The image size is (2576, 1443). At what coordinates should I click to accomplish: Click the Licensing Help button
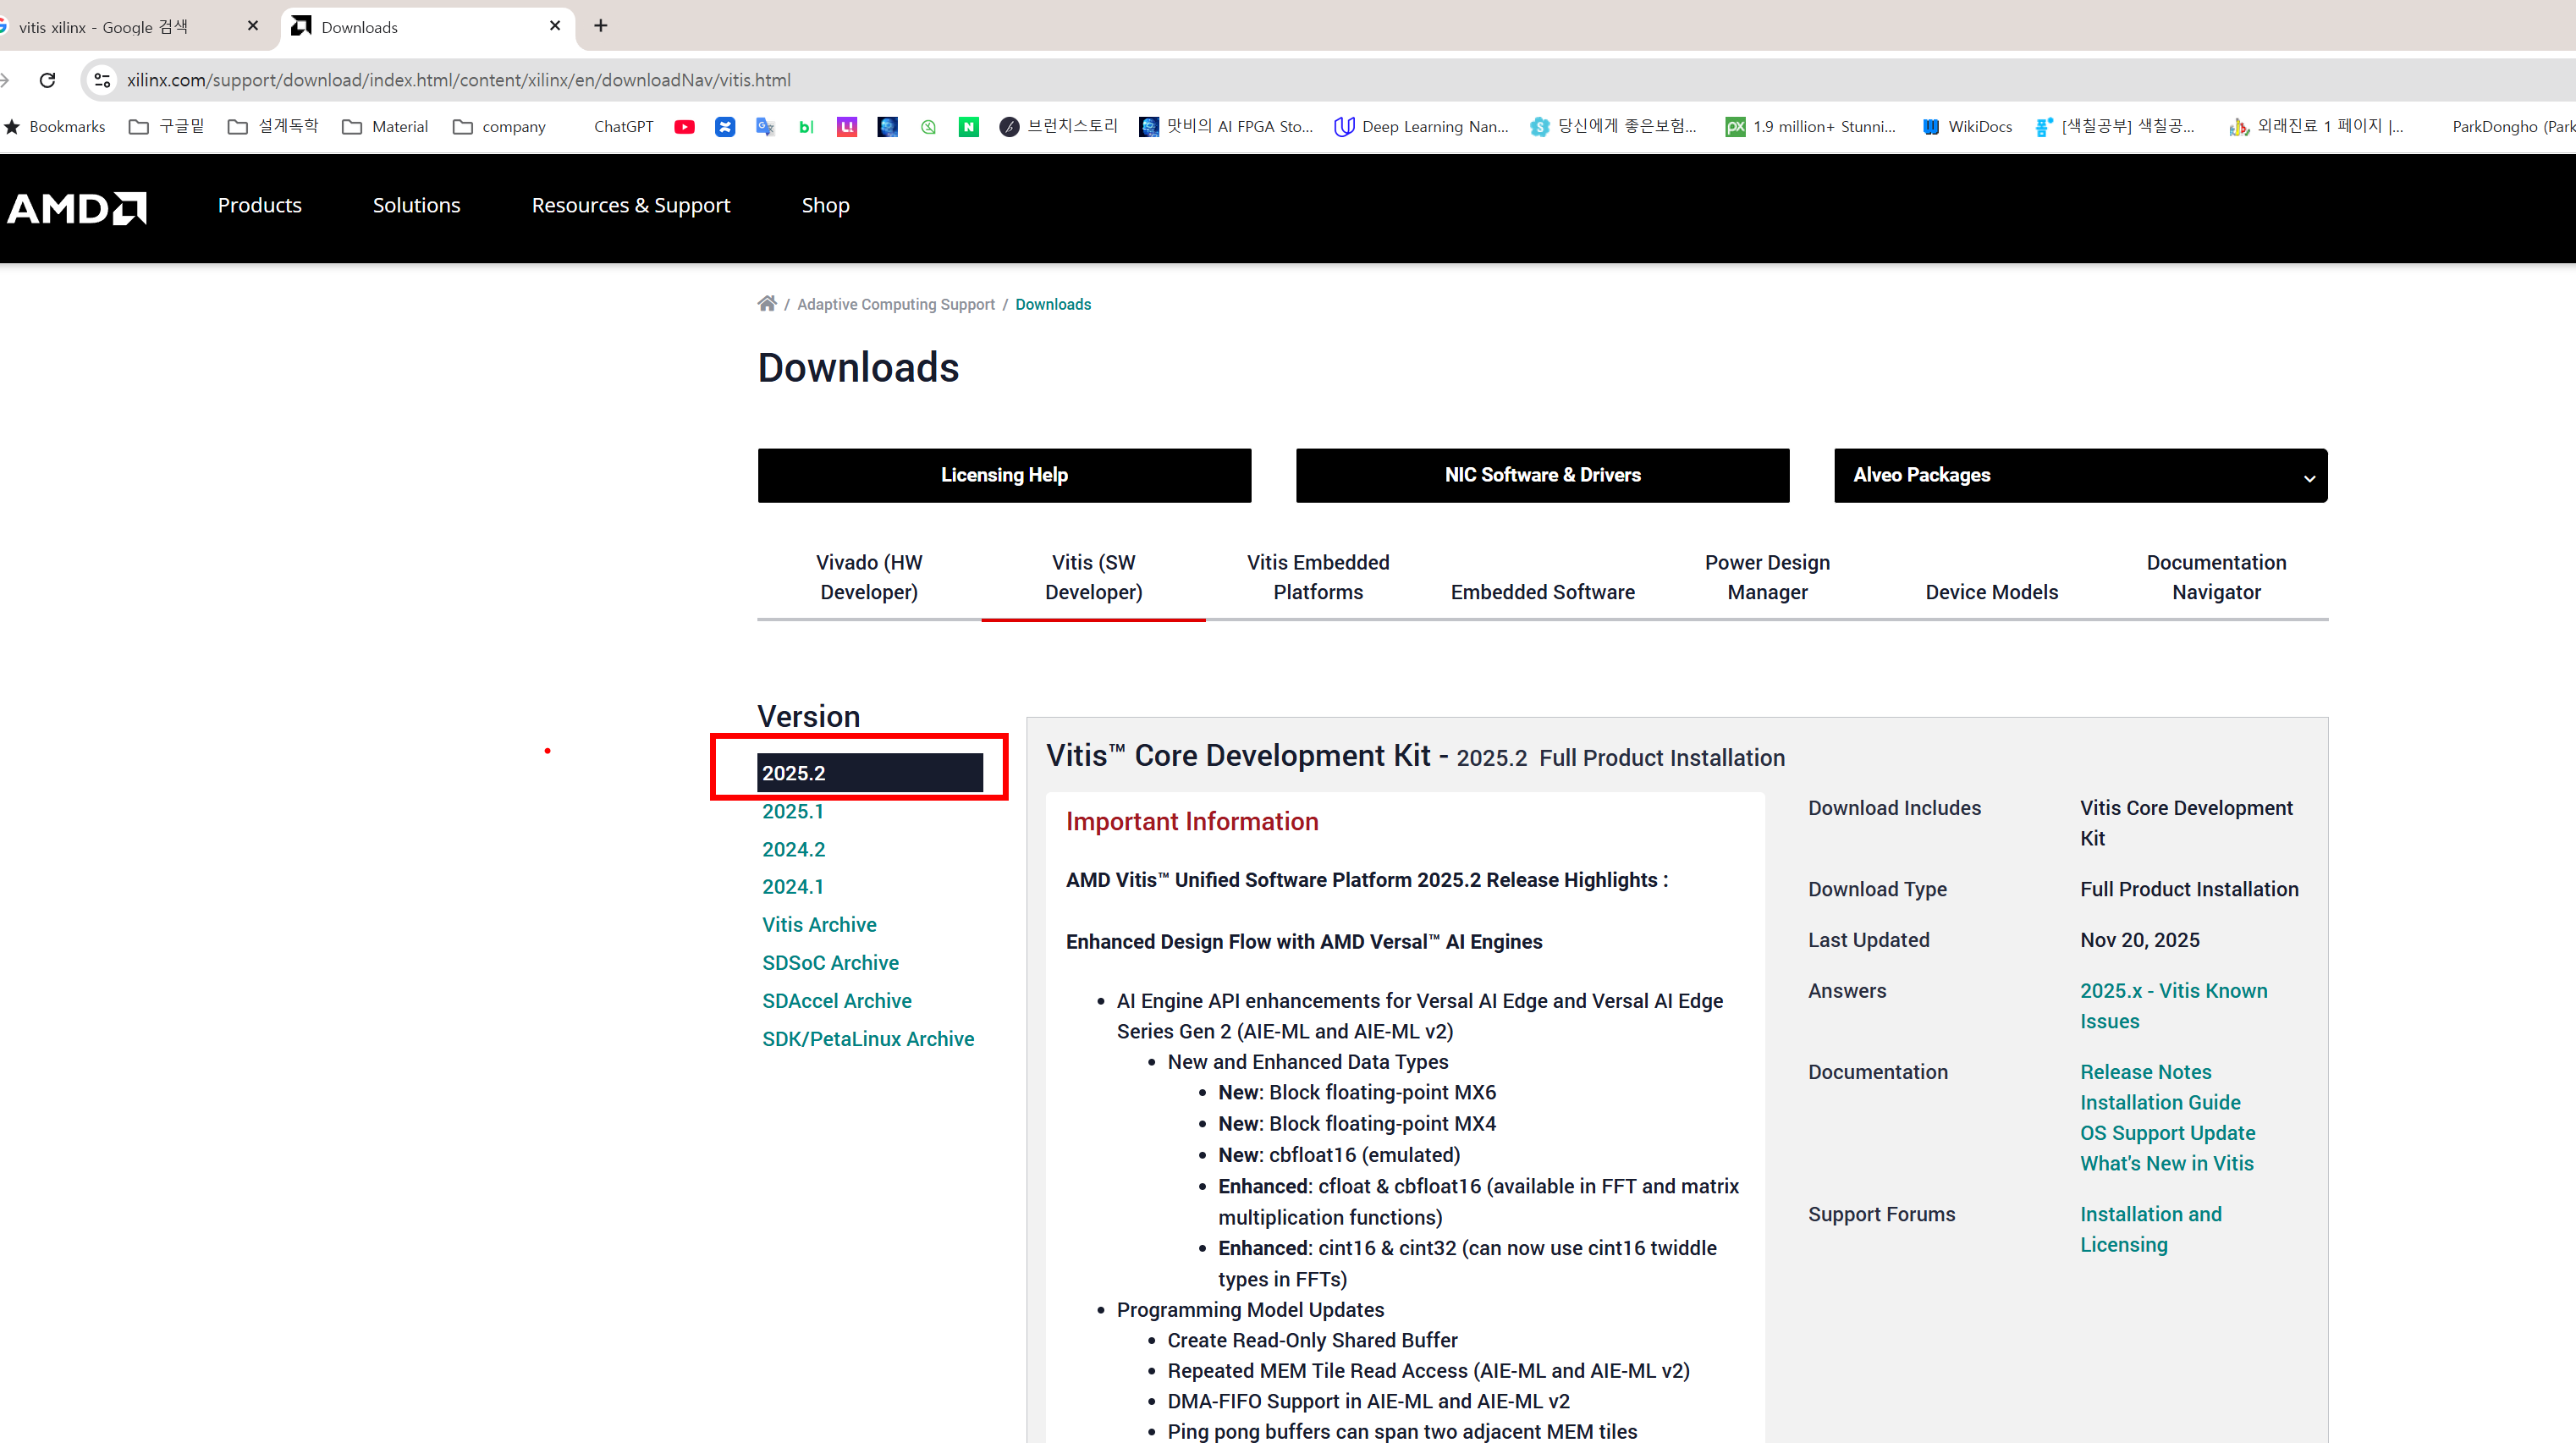[1004, 475]
